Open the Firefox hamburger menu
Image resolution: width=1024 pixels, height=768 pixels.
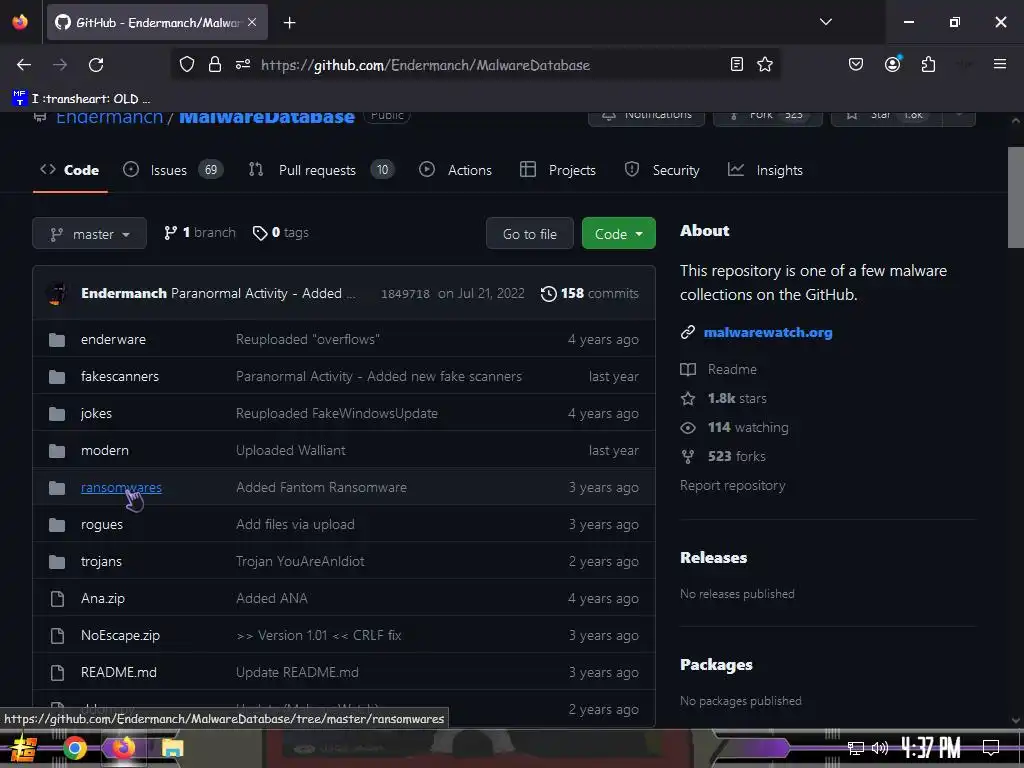pyautogui.click(x=1000, y=64)
